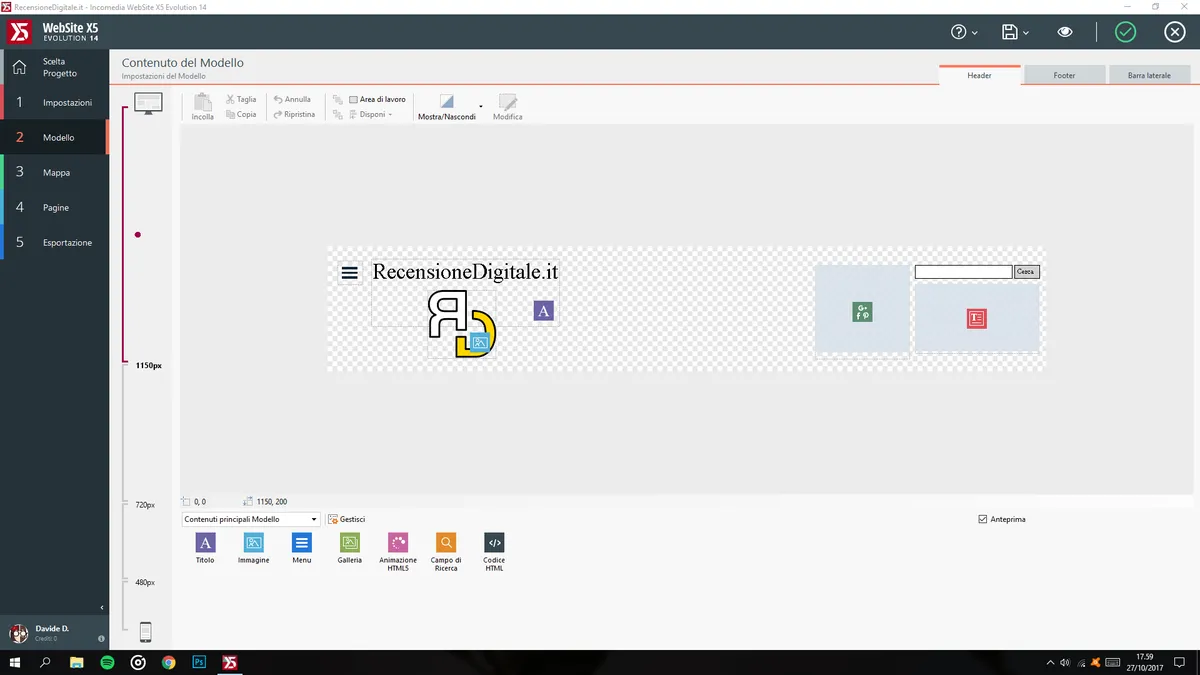
Task: Click the Incolla paste button
Action: click(x=203, y=107)
